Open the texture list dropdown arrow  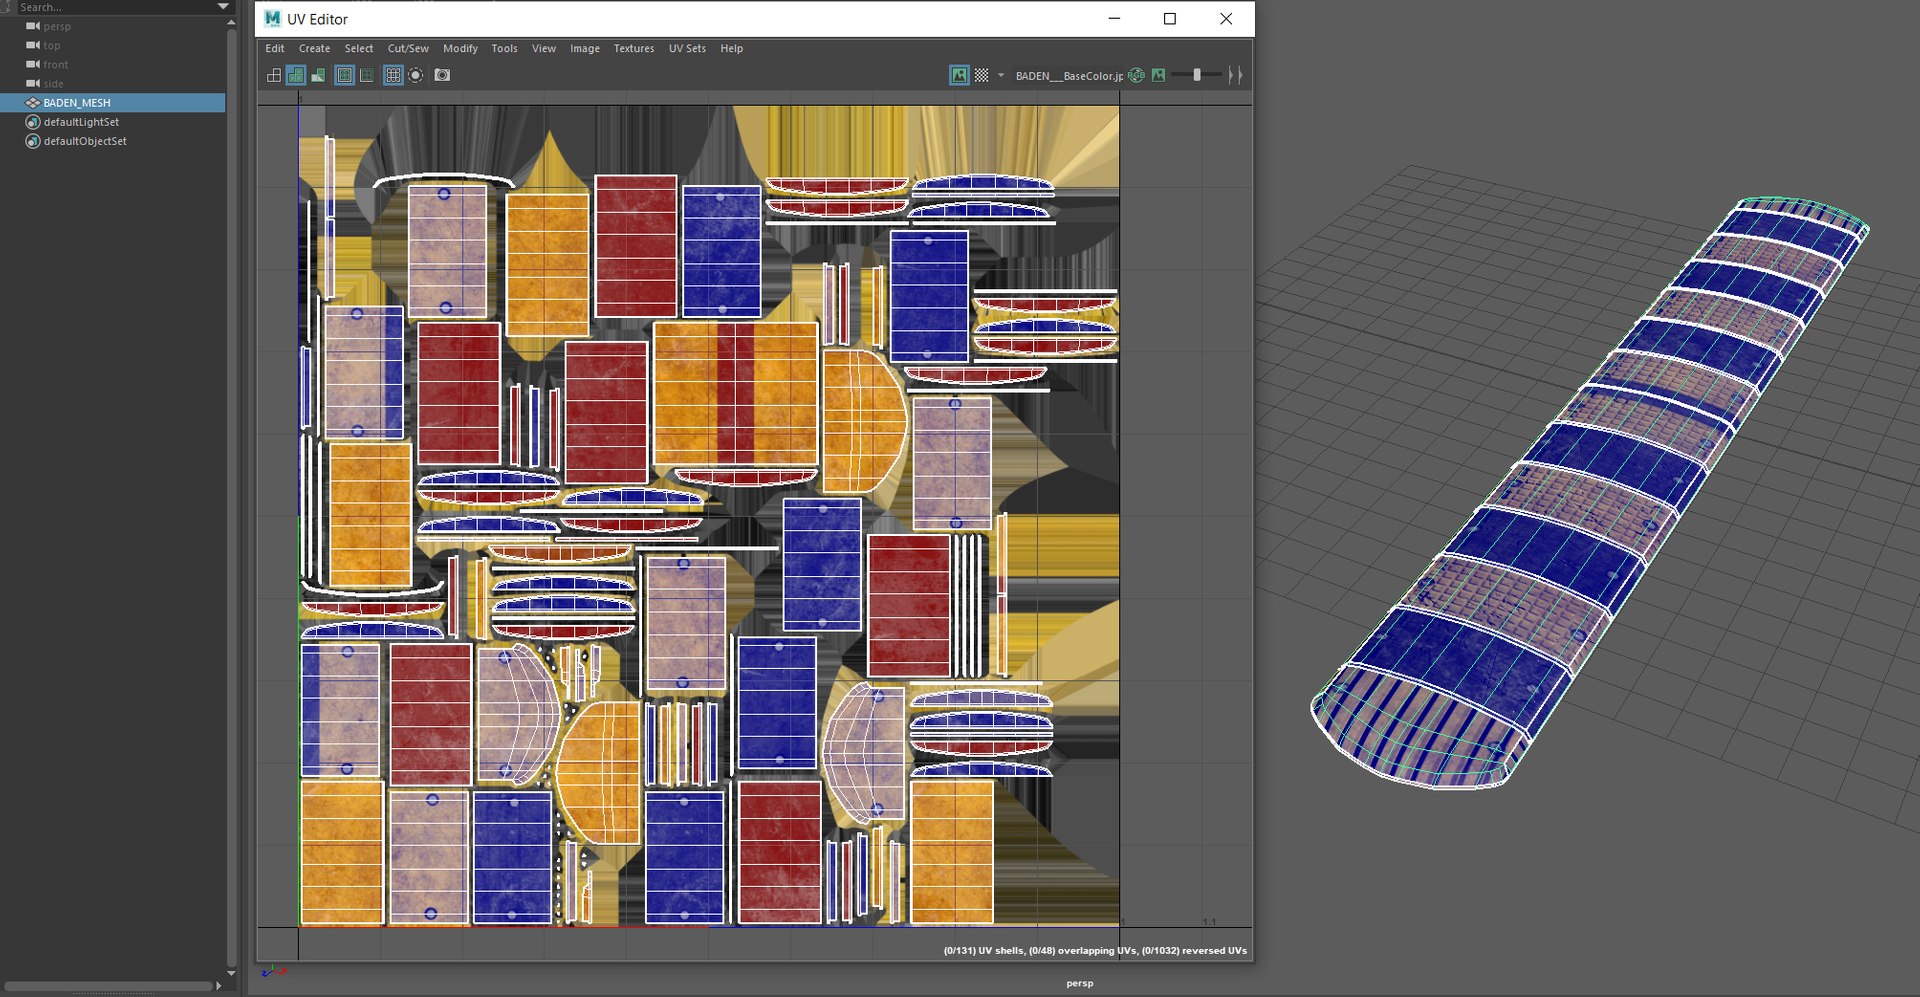coord(1001,75)
